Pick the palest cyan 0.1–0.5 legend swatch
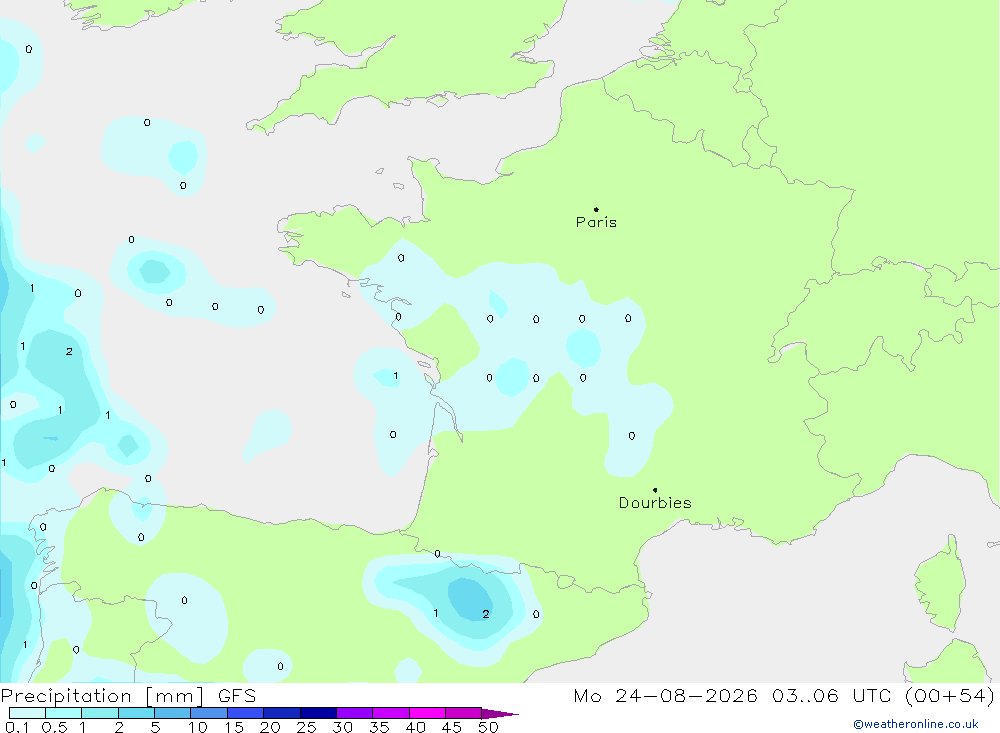The image size is (1000, 733). pos(27,713)
